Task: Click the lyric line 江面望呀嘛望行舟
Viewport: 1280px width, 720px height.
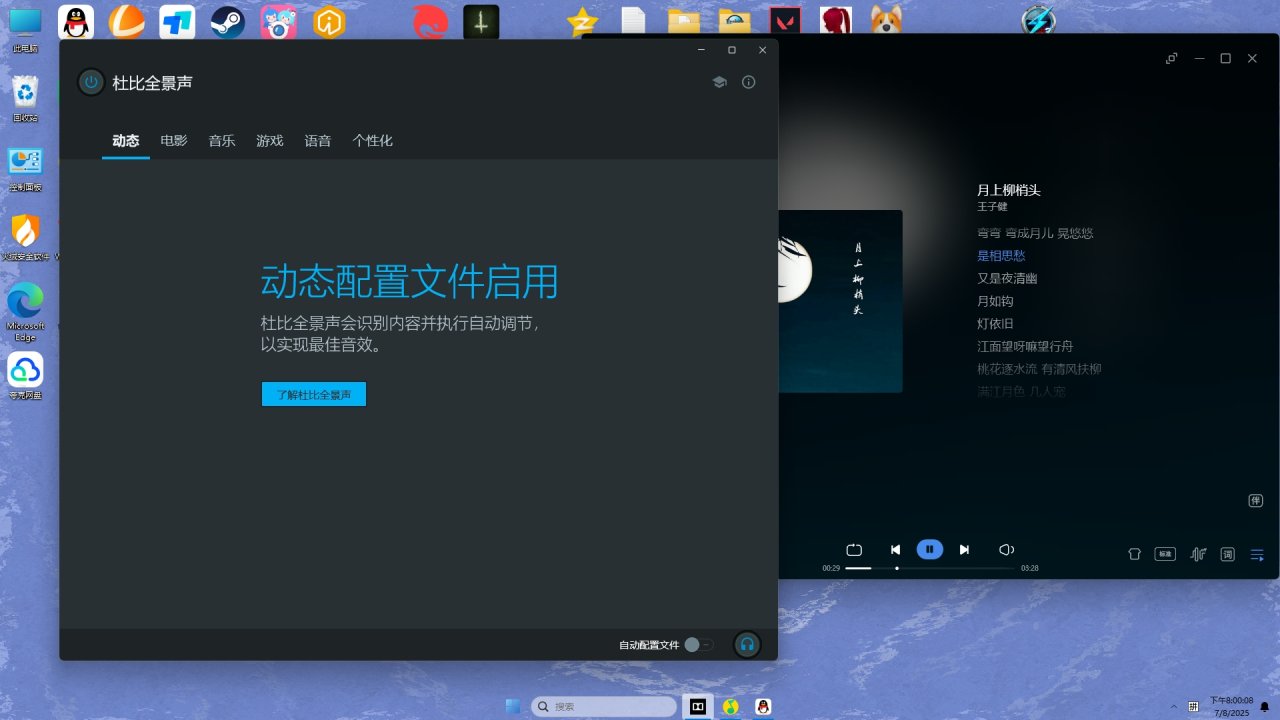Action: click(x=1025, y=346)
